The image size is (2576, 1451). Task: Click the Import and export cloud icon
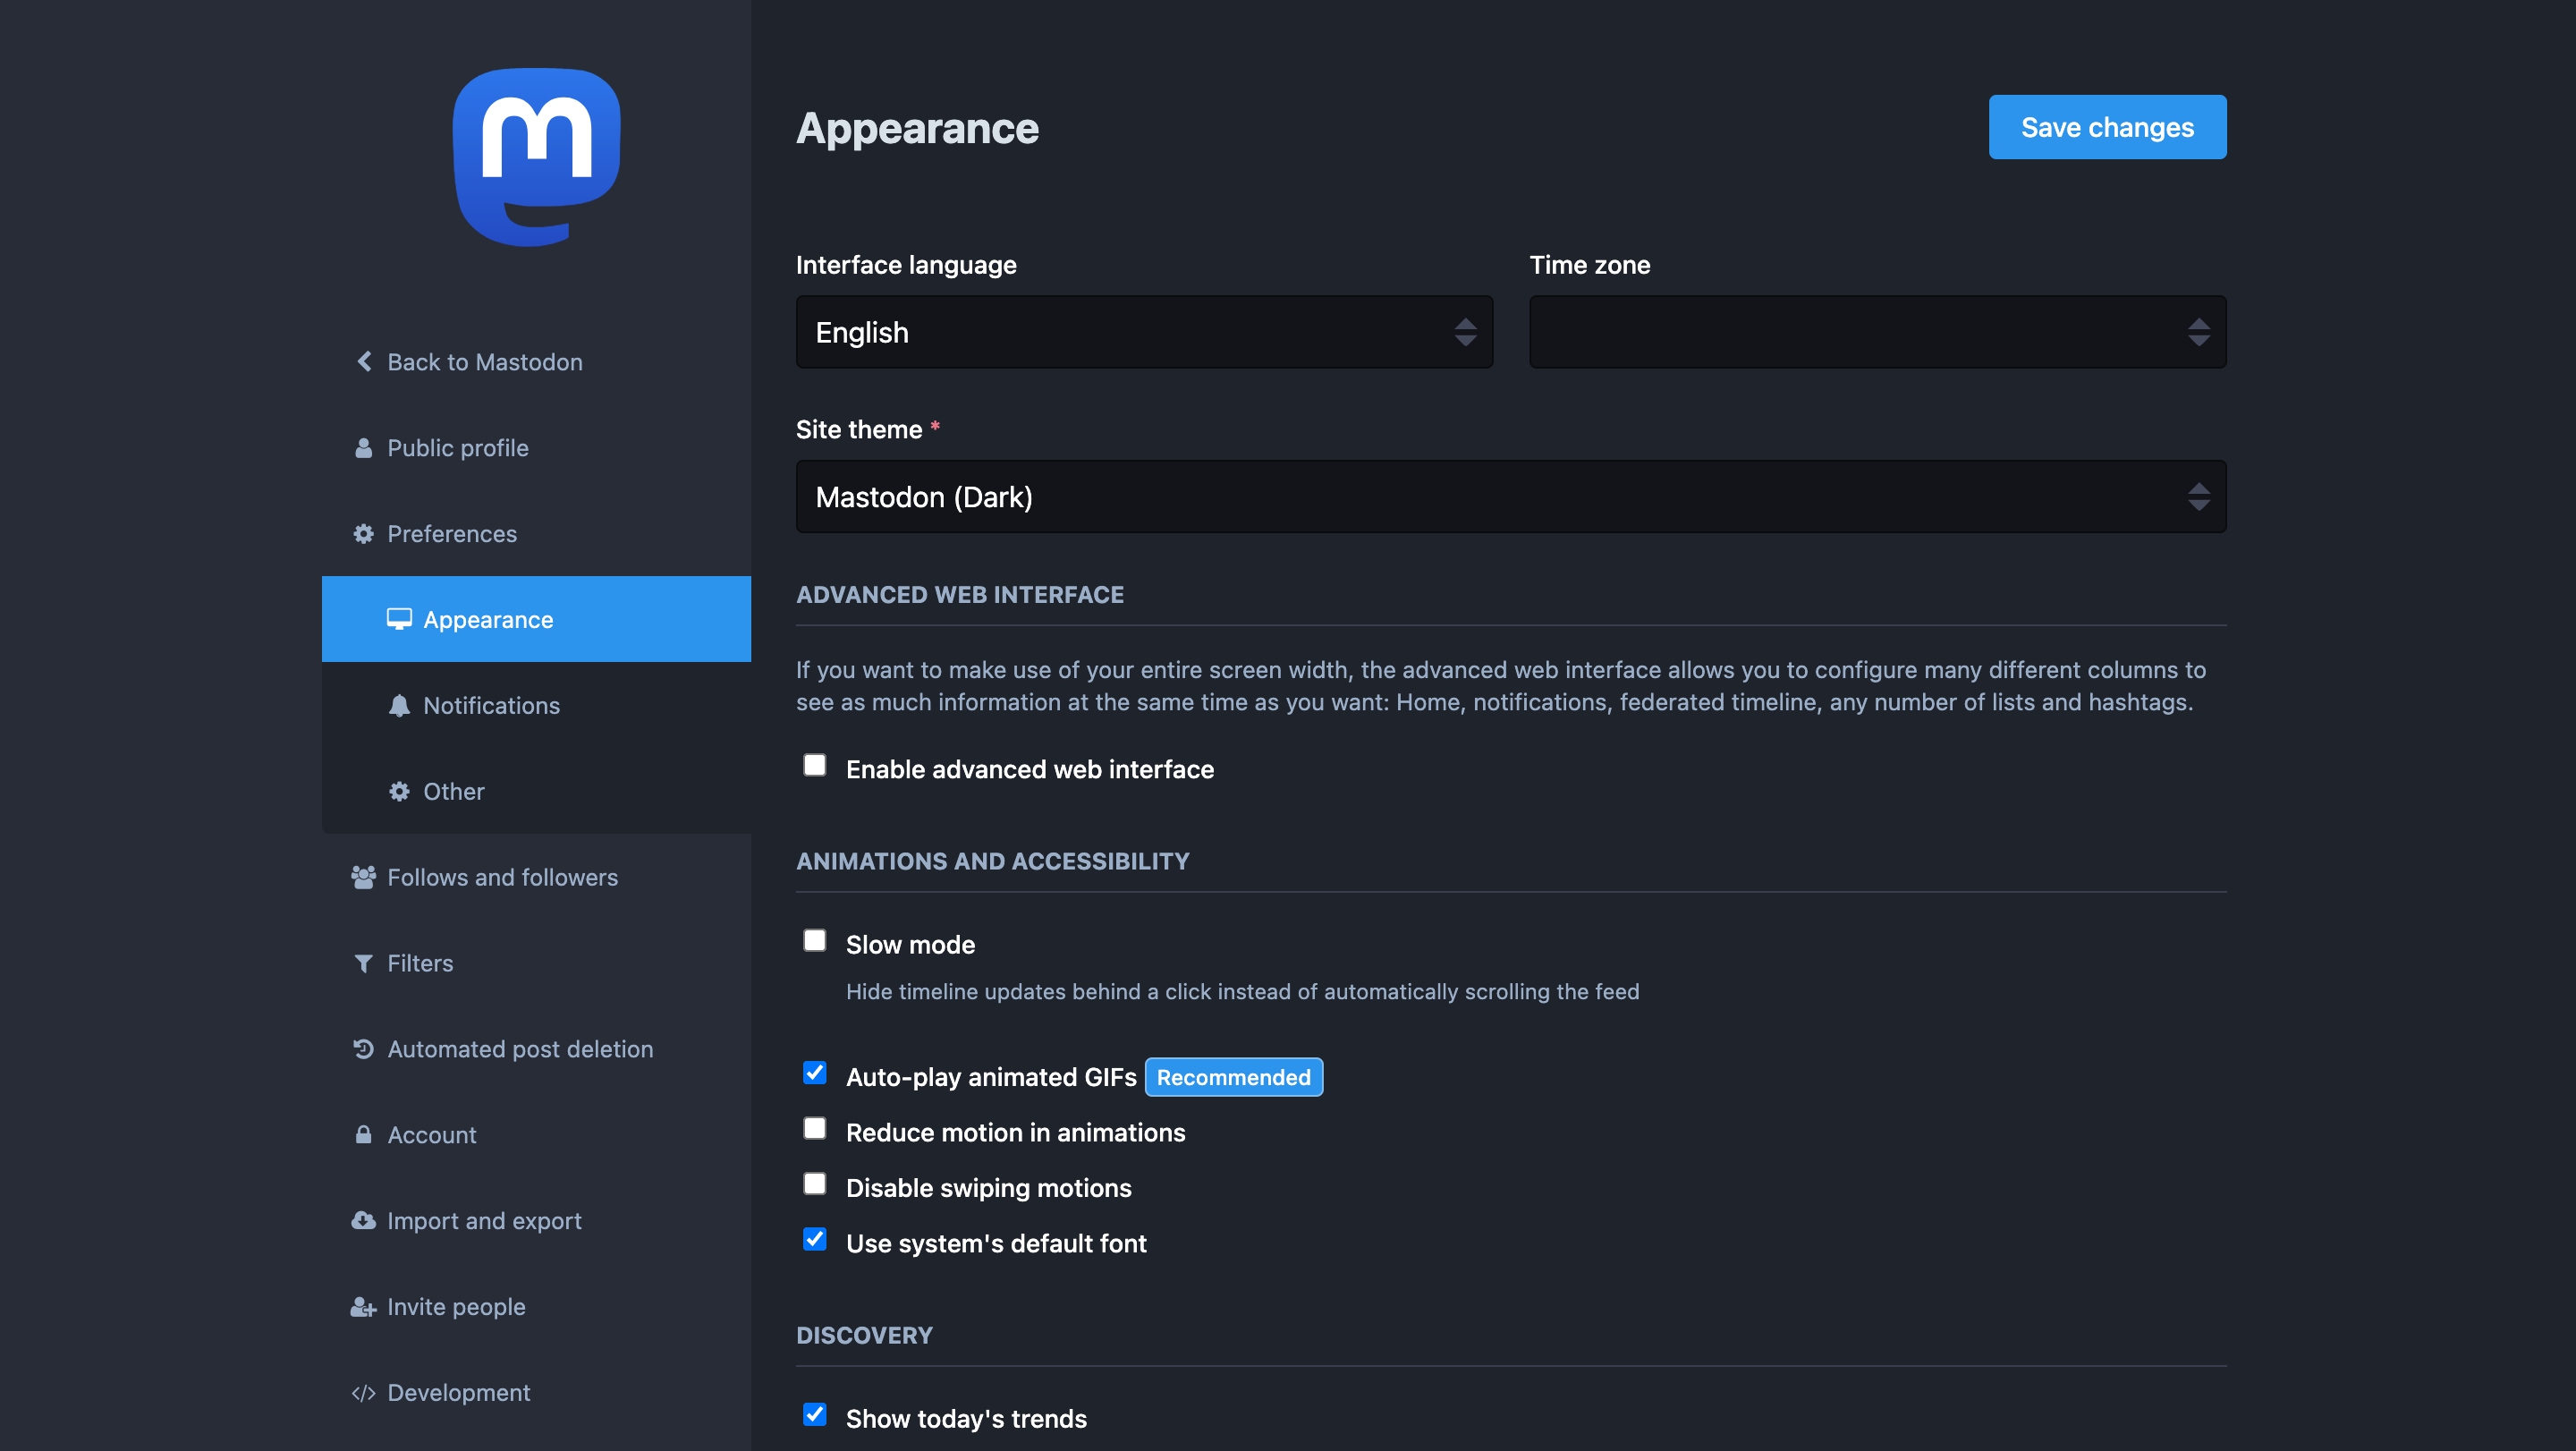tap(363, 1220)
